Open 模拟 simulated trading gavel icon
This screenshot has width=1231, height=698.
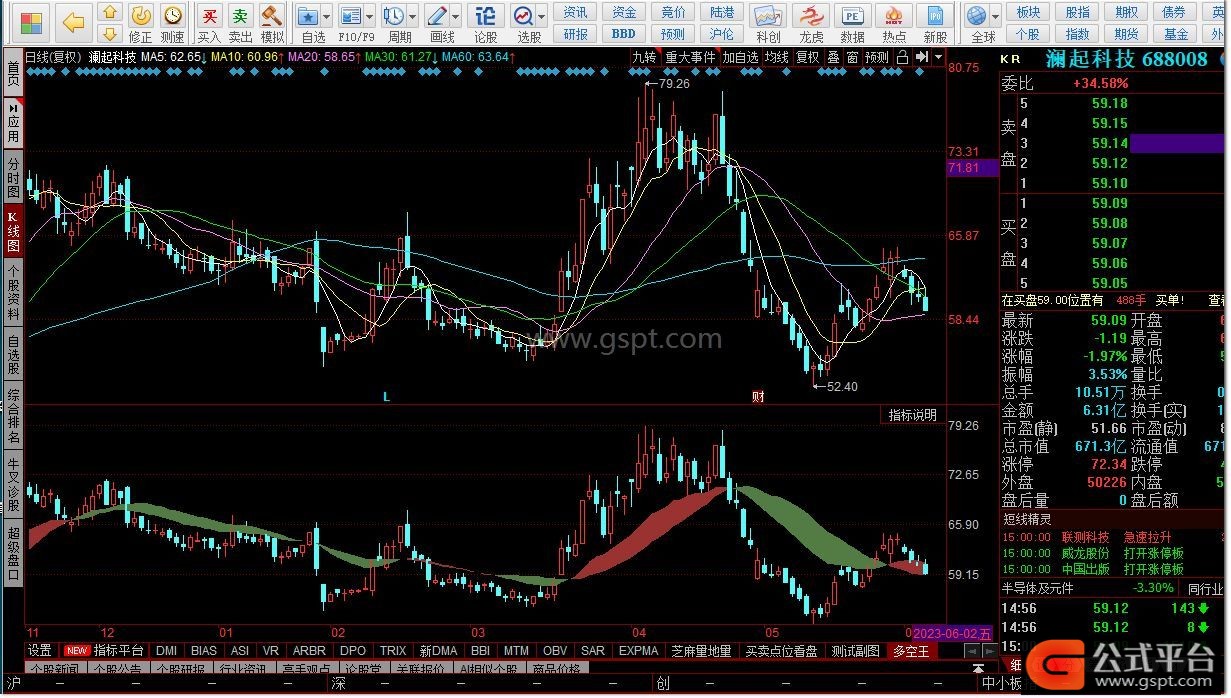tap(272, 24)
